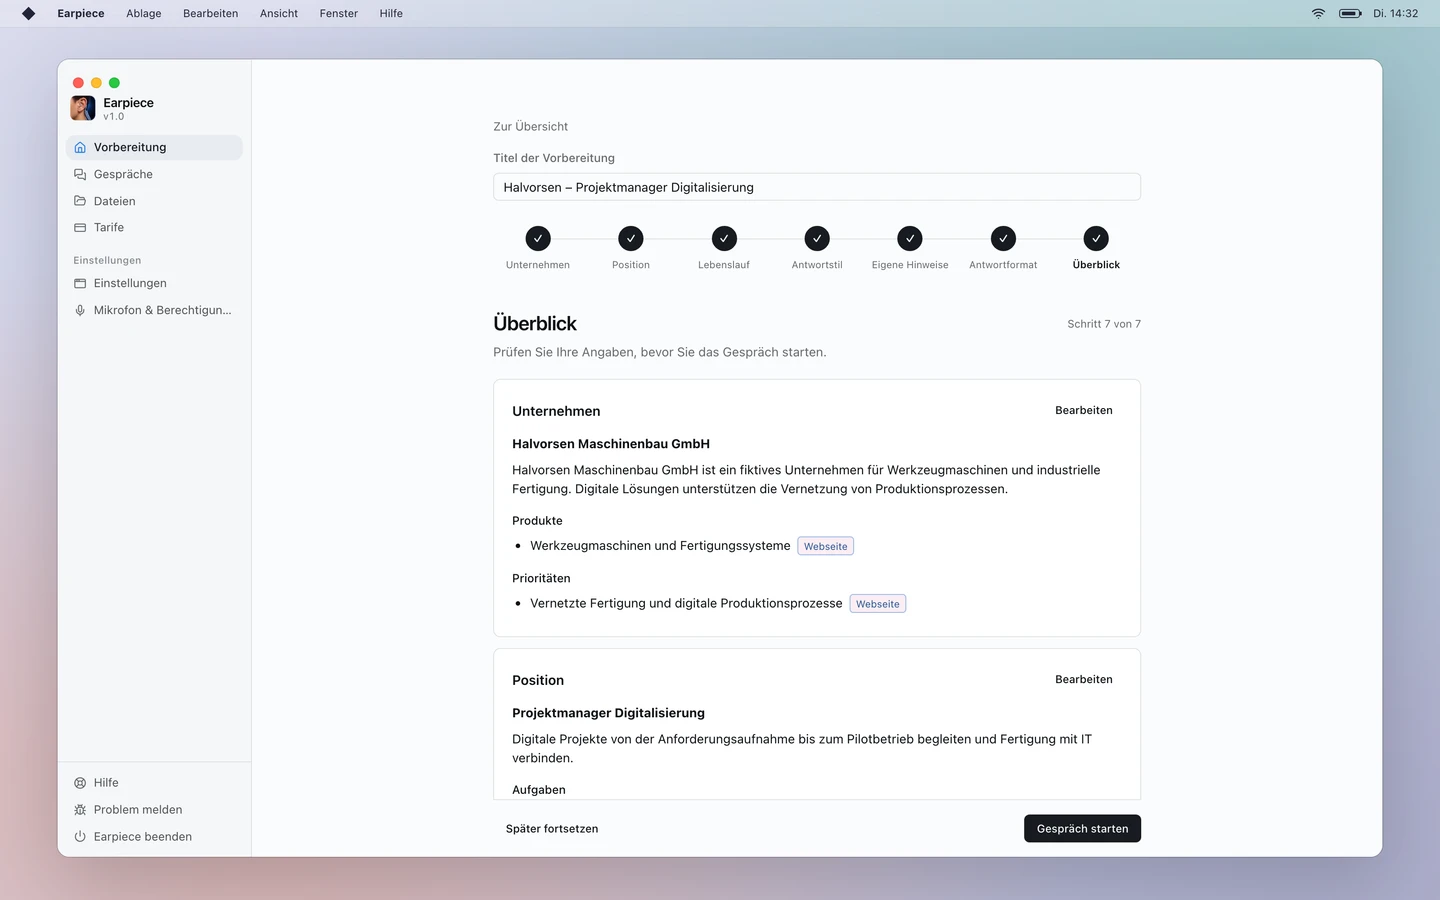
Task: Click the Gespräche chat bubbles icon
Action: [x=80, y=174]
